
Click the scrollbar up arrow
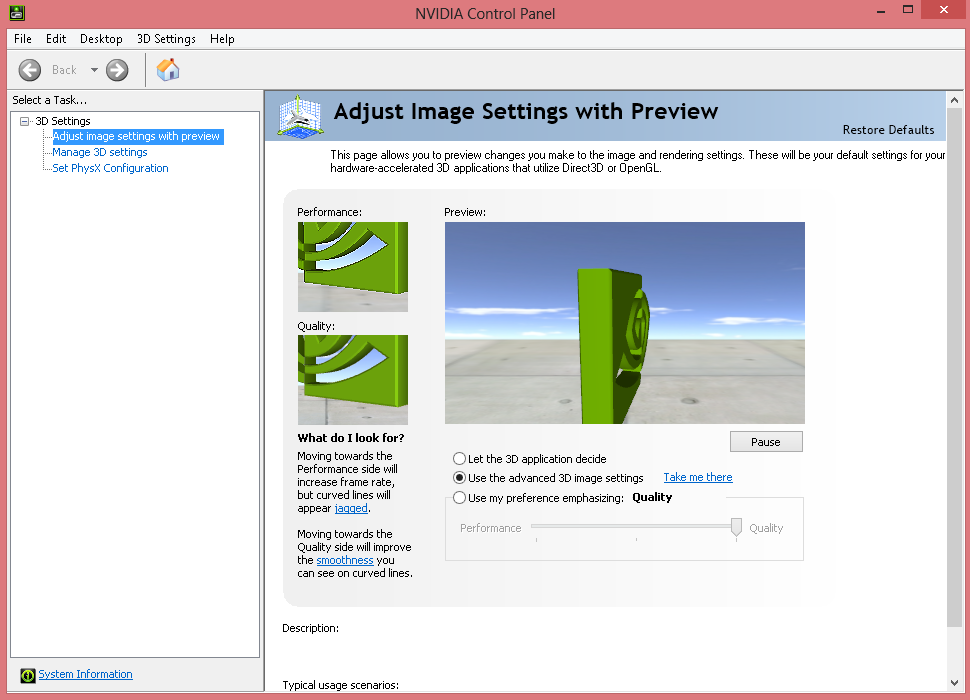pos(955,100)
